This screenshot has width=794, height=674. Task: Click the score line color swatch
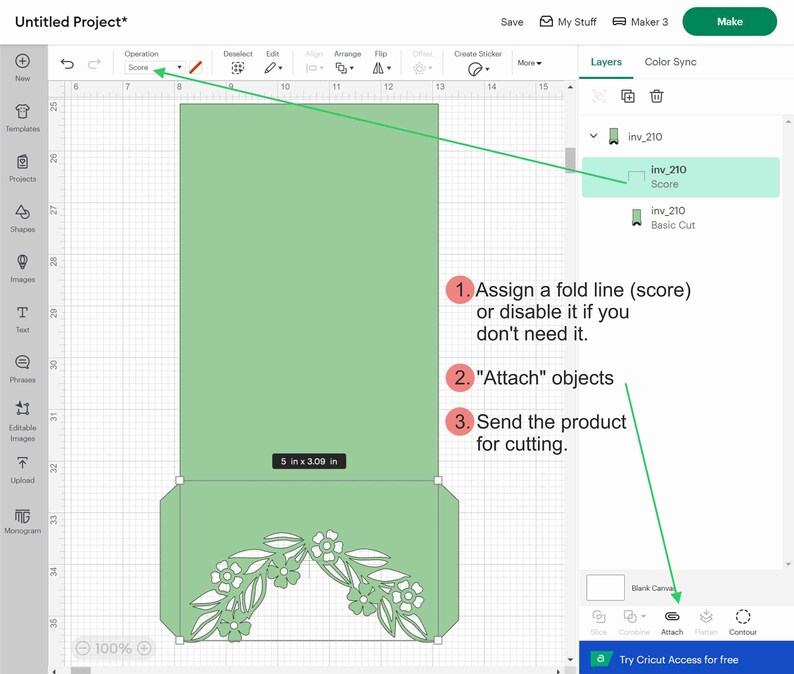[x=195, y=67]
